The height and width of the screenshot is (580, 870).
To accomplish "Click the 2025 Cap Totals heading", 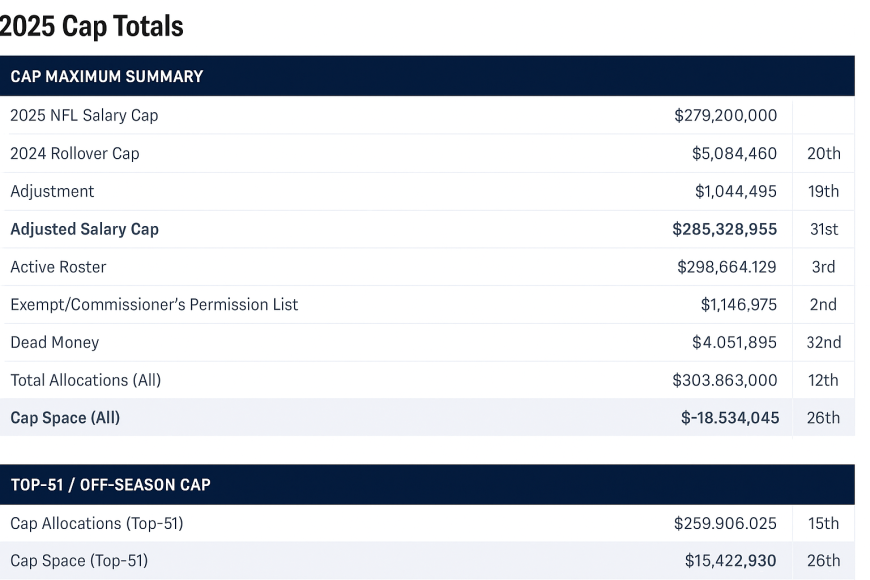I will click(x=92, y=26).
